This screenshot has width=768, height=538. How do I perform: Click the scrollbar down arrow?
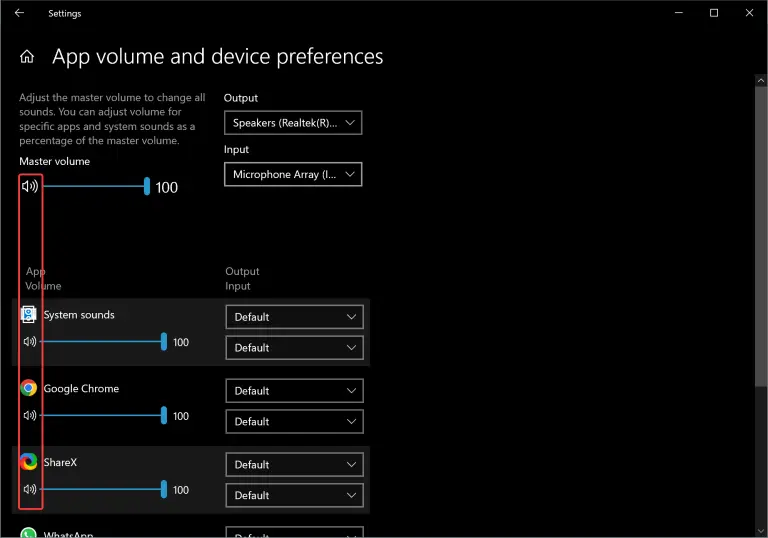761,531
